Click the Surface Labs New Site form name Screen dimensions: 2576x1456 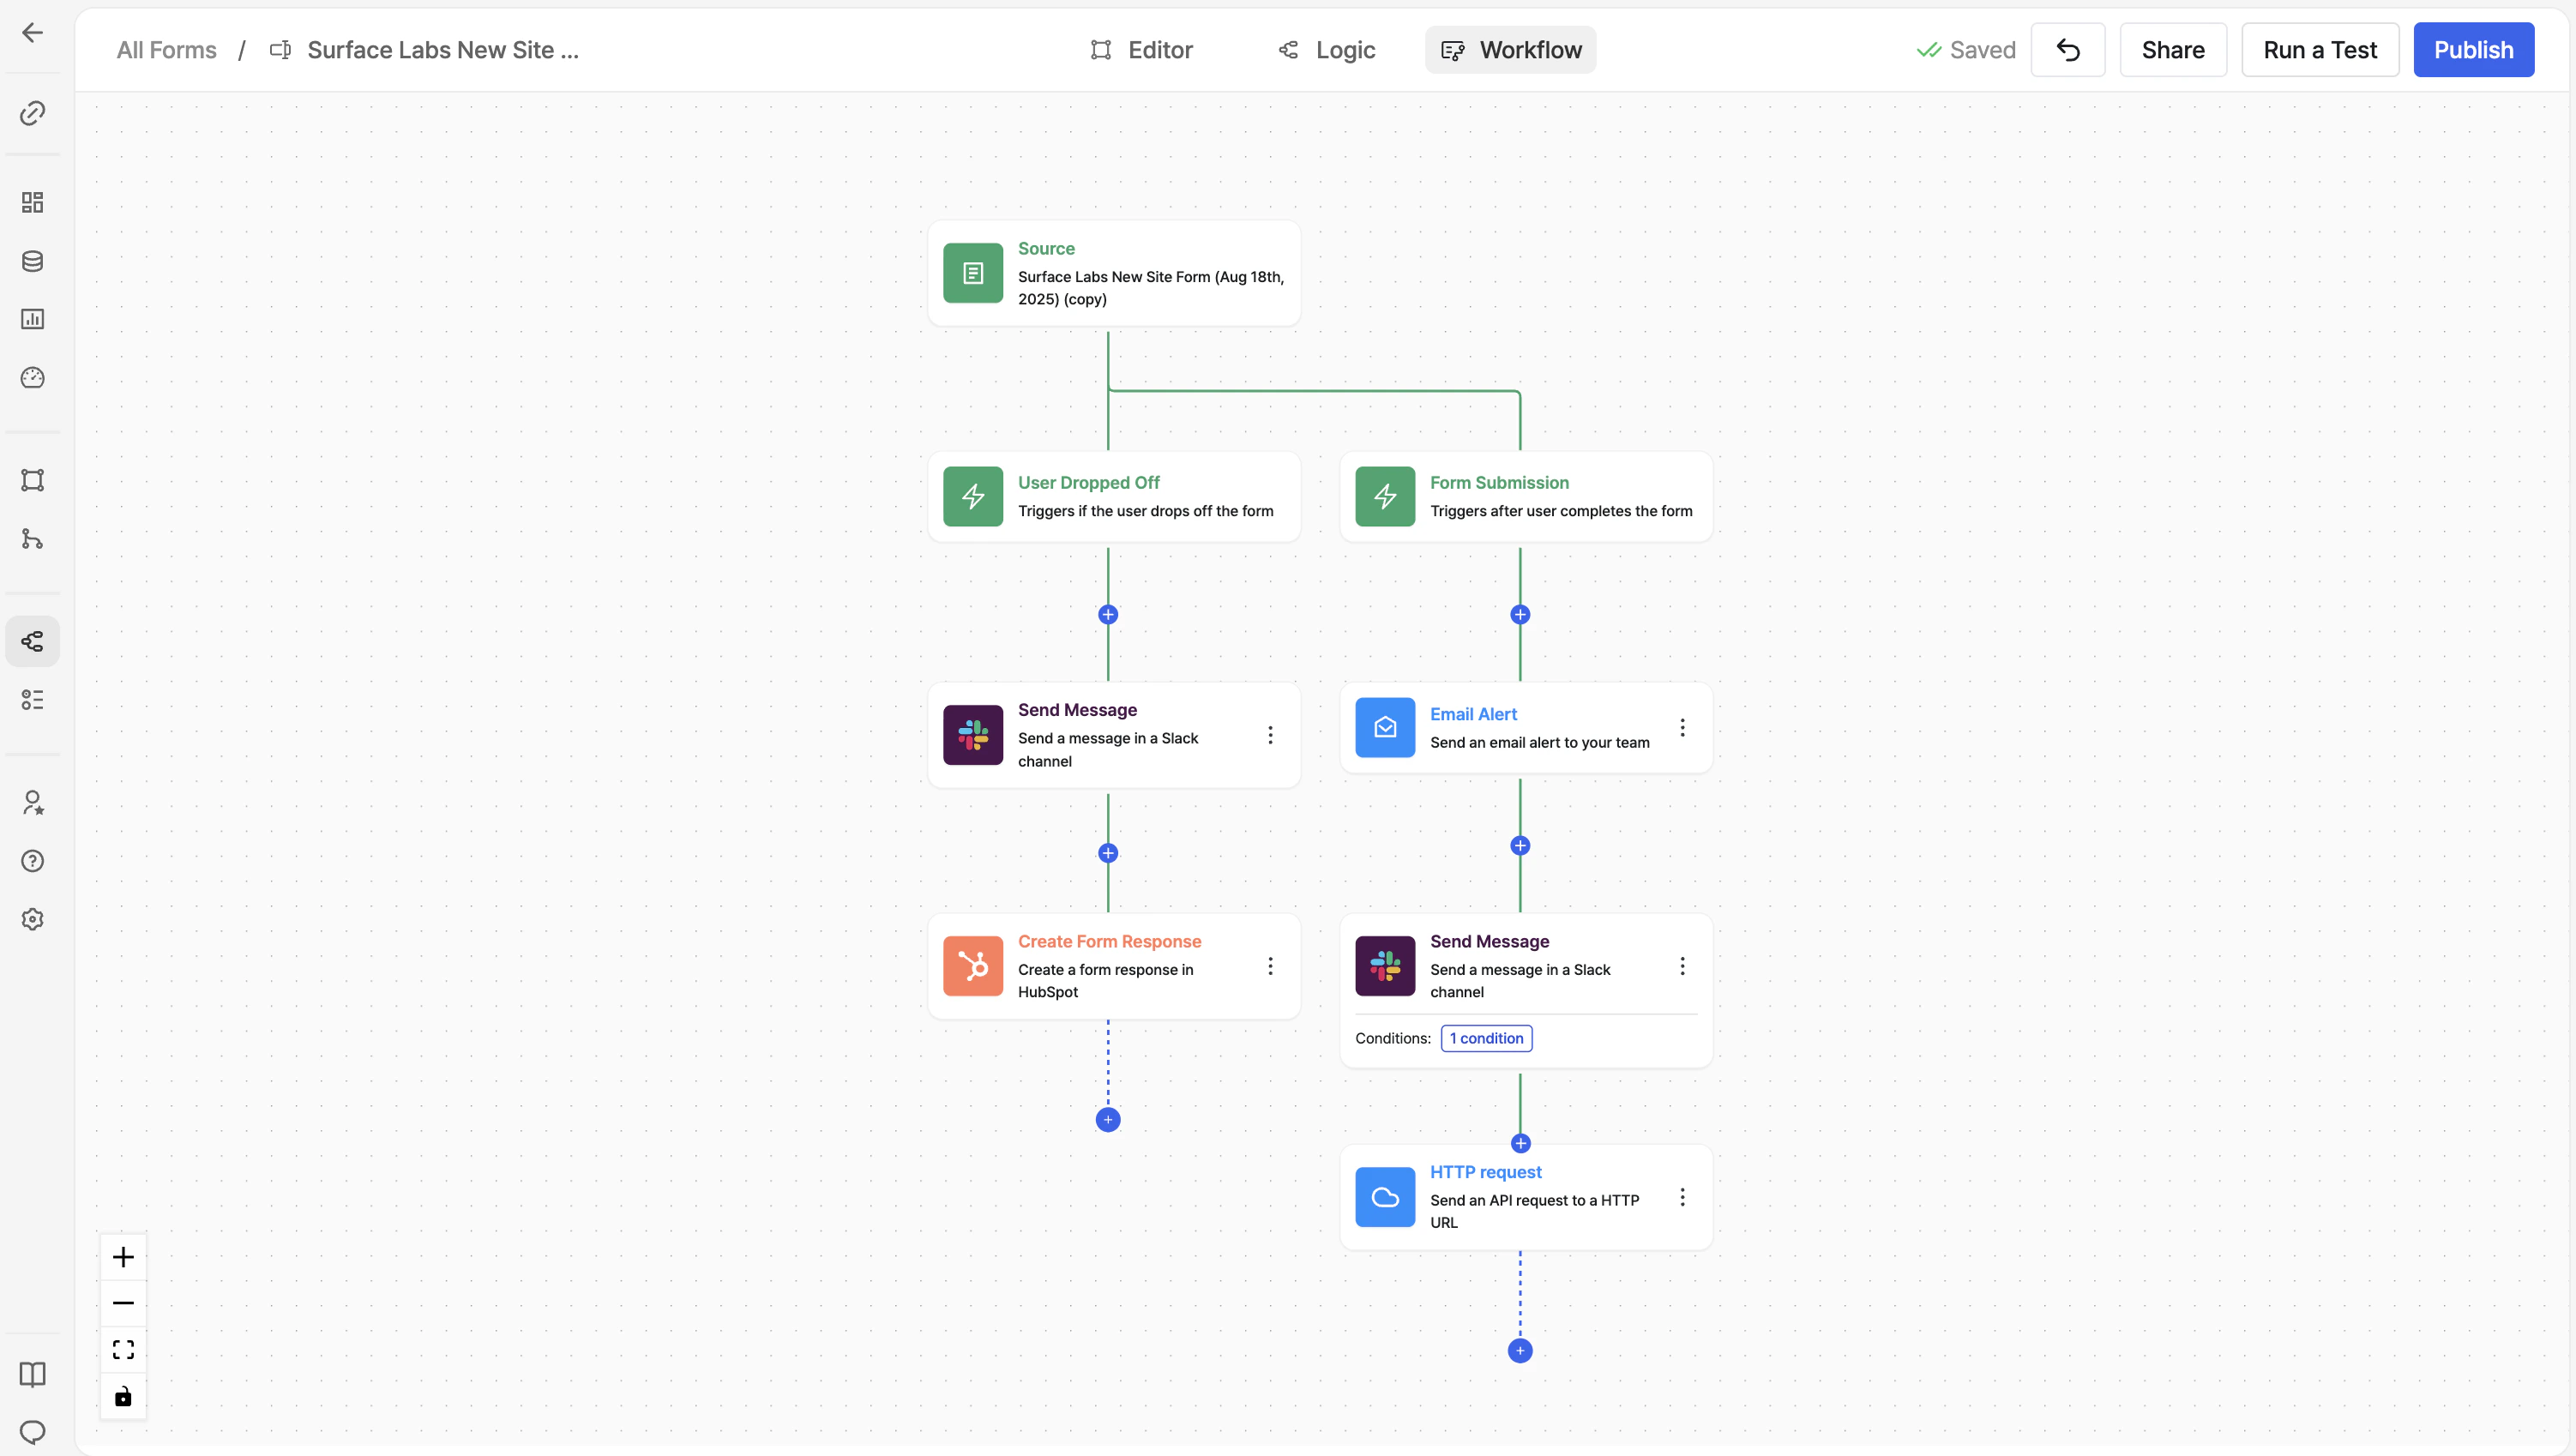(x=442, y=50)
